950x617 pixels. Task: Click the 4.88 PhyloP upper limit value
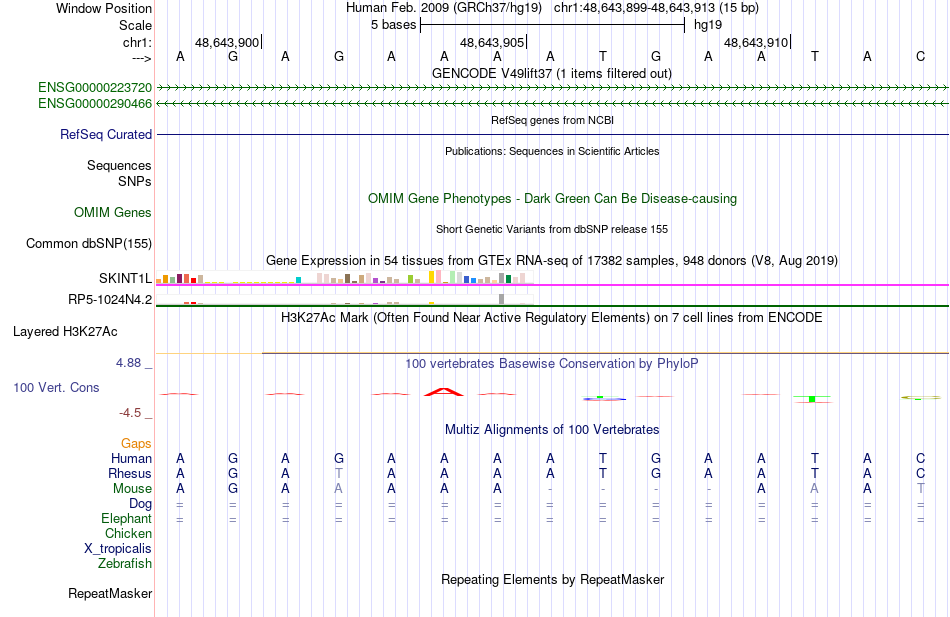click(x=128, y=363)
